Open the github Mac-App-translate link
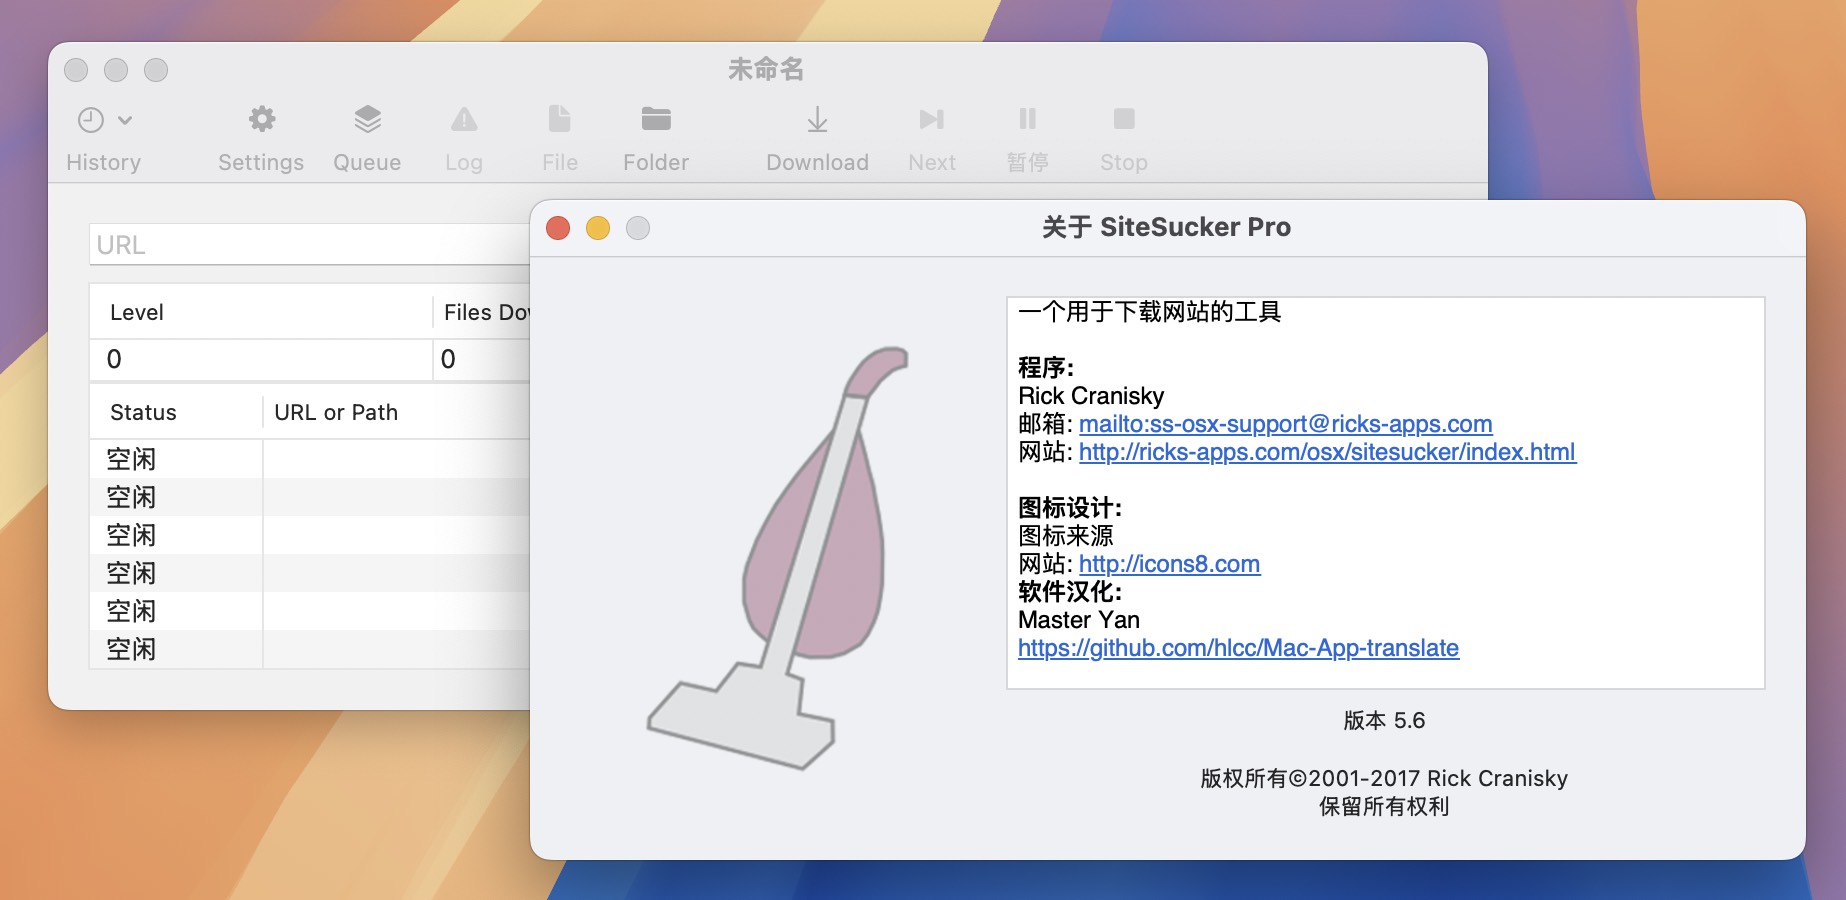This screenshot has height=900, width=1846. tap(1238, 648)
